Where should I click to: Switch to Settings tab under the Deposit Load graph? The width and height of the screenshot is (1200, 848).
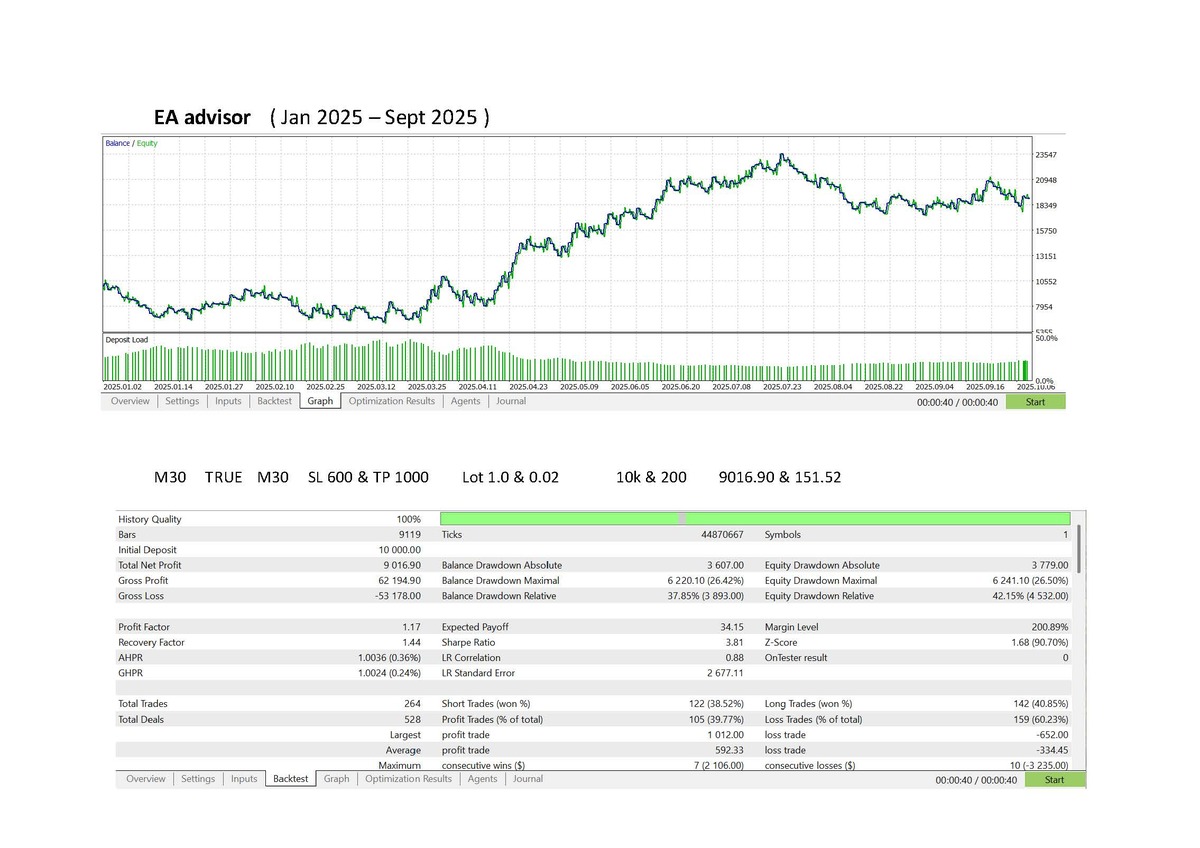(x=182, y=401)
